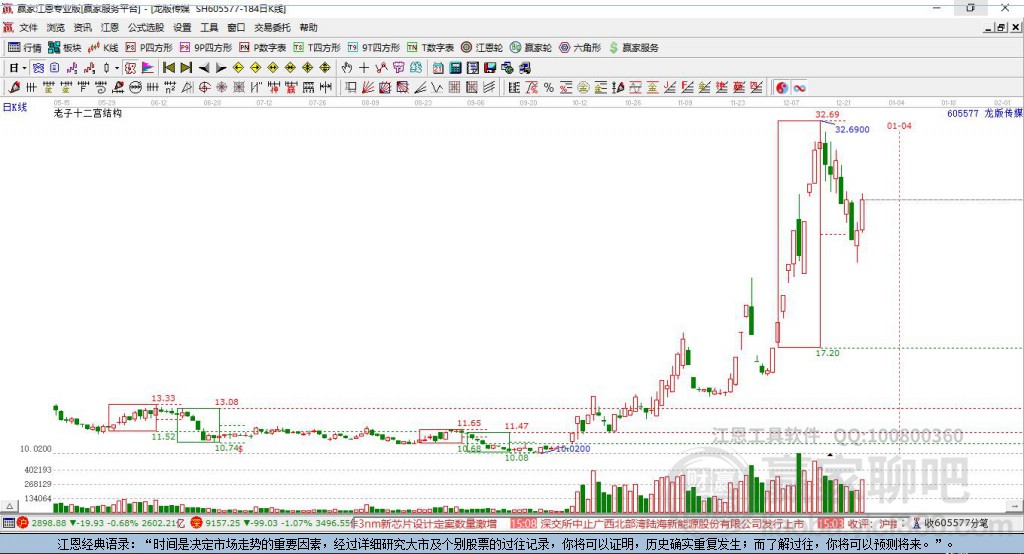Click the calculator icon in toolbar
The width and height of the screenshot is (1024, 554).
click(x=455, y=67)
